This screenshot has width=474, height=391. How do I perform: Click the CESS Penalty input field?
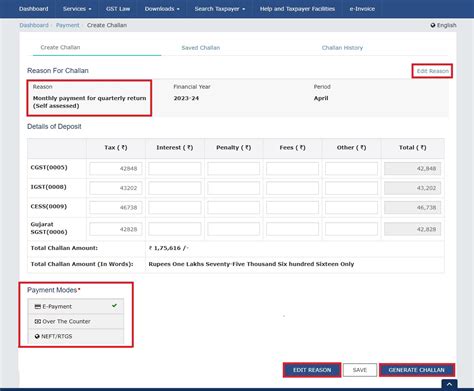click(233, 207)
